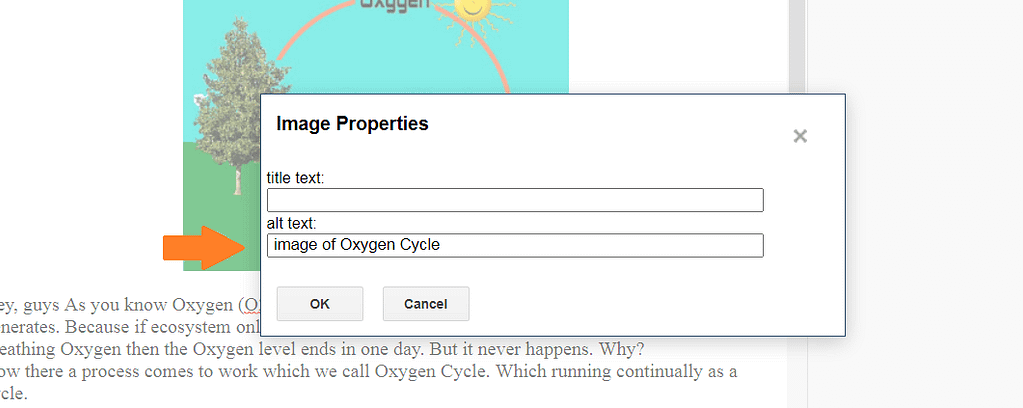
Task: Click the 'alt text:' label
Action: tap(292, 224)
